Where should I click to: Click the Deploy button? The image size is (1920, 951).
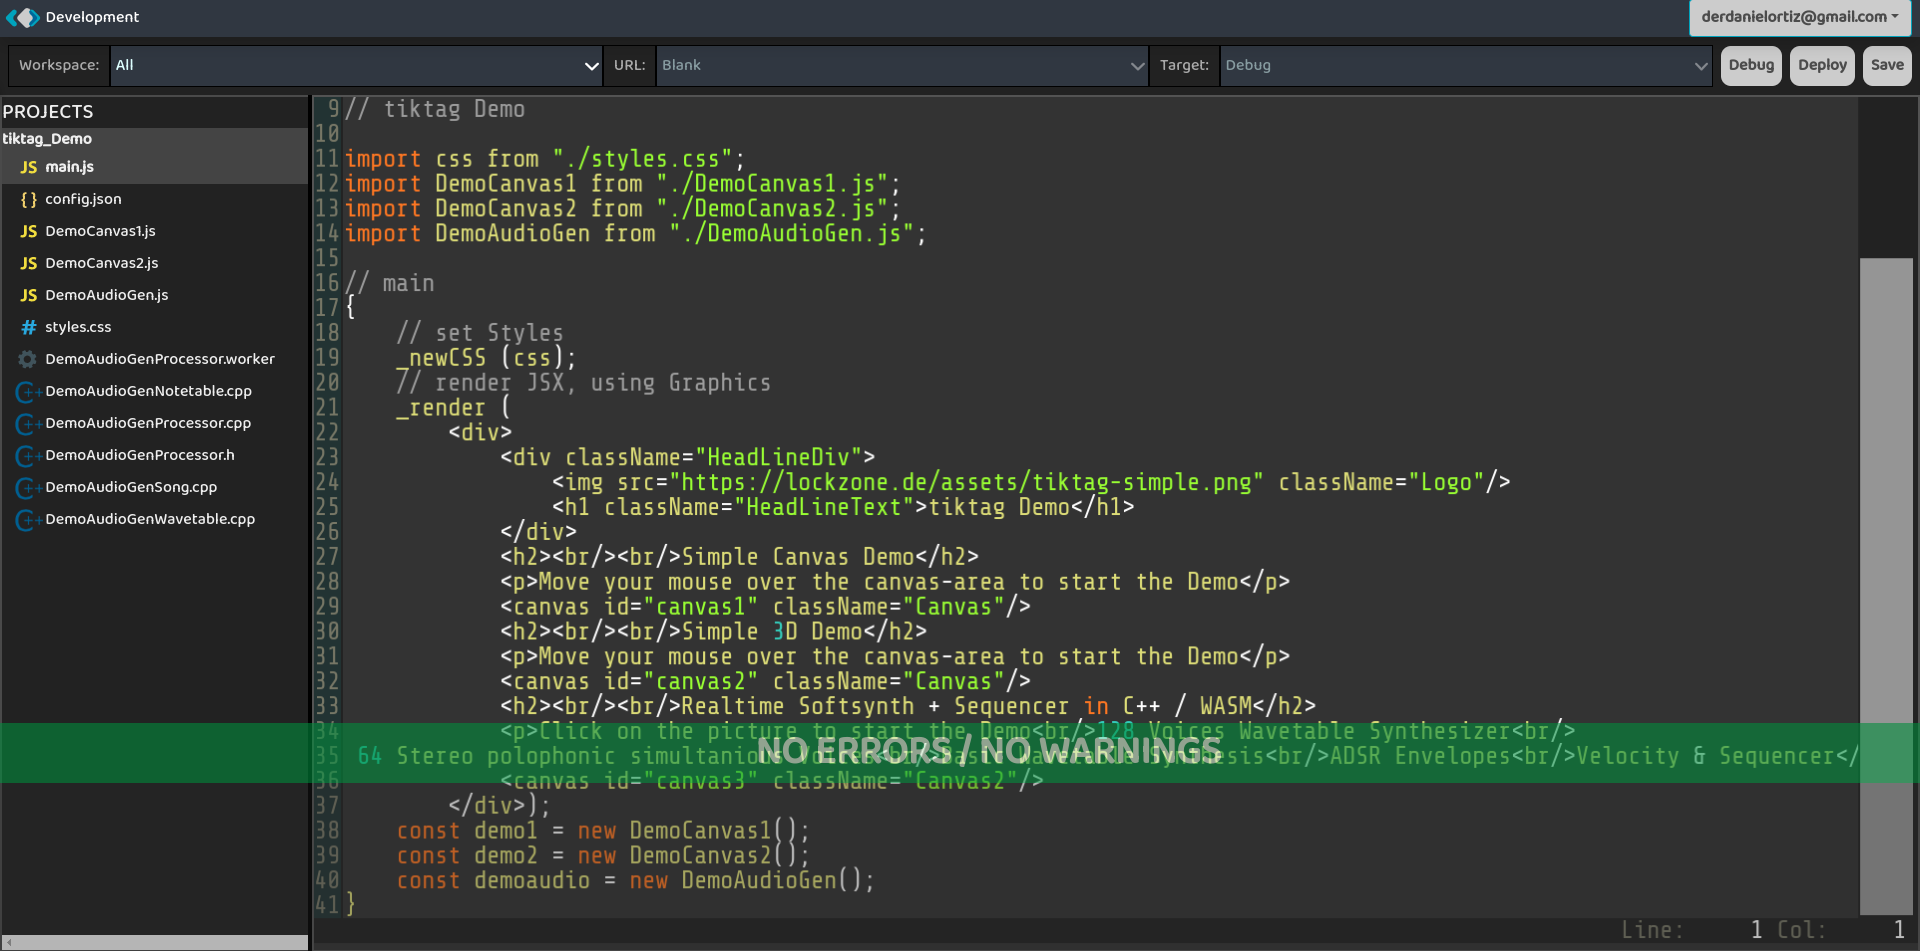click(1822, 65)
